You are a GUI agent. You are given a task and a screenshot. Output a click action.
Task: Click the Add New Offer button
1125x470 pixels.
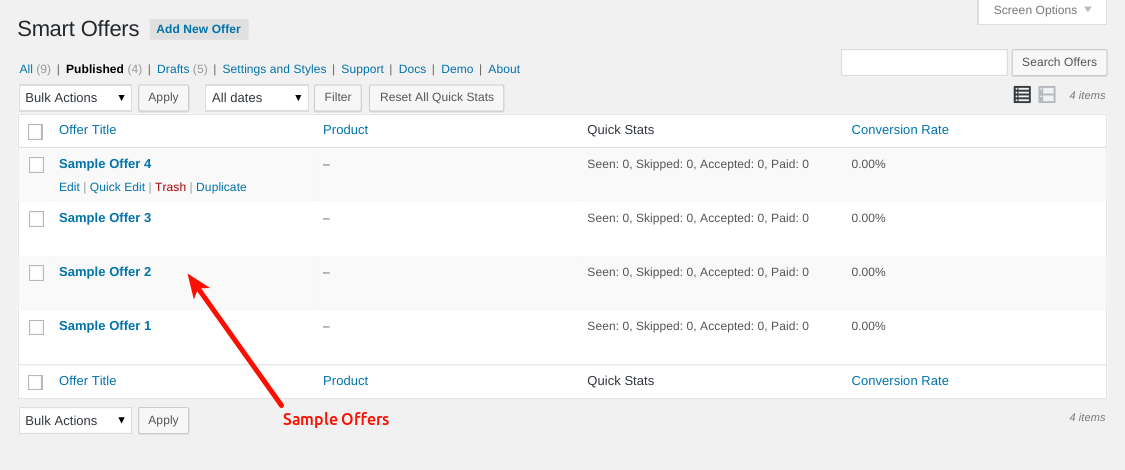pos(199,29)
